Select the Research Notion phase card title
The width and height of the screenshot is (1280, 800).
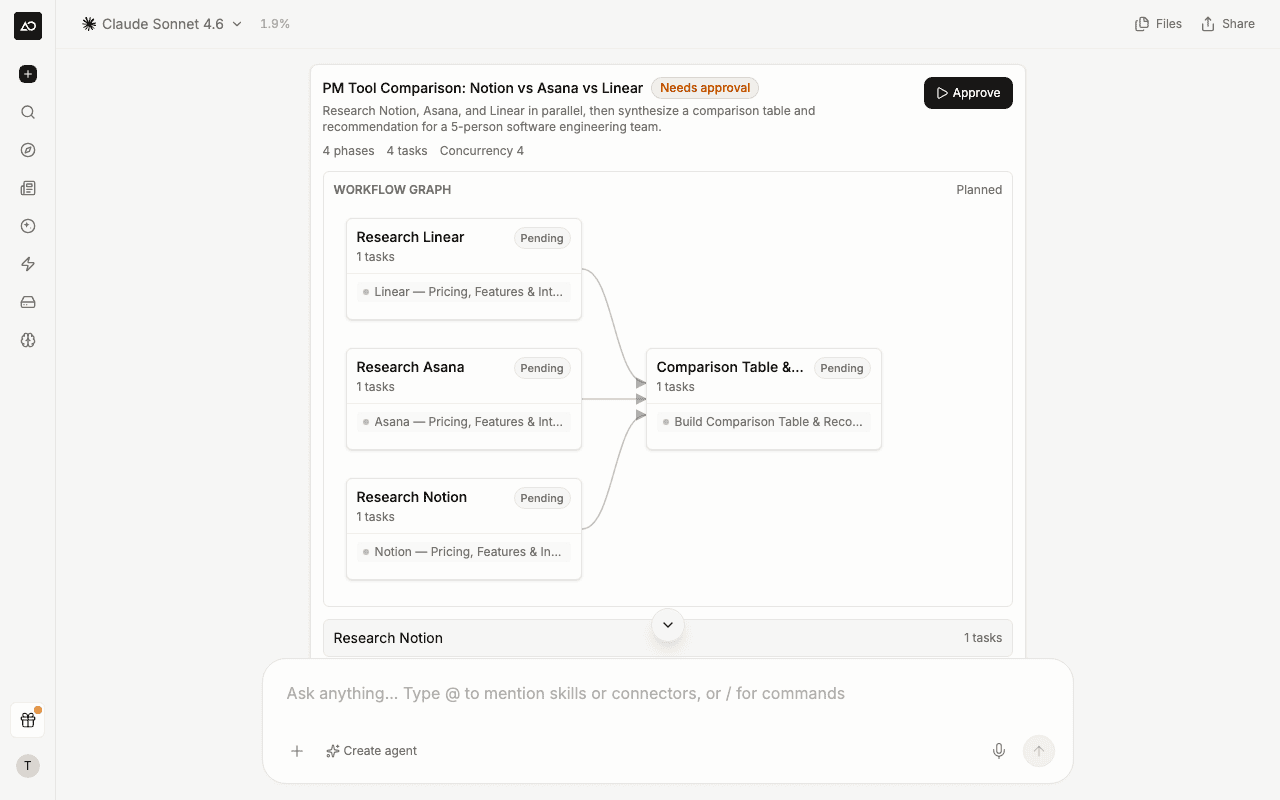[x=412, y=497]
